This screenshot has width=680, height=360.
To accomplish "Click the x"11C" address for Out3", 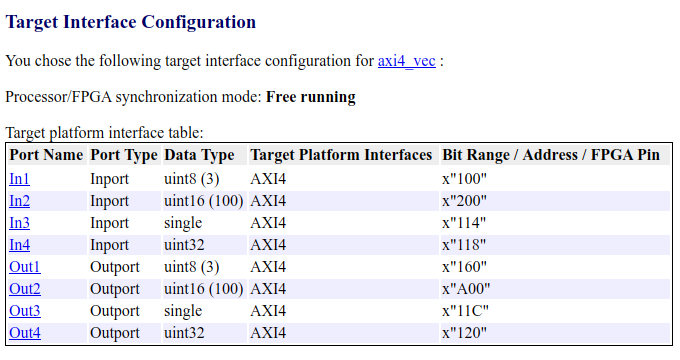I will [x=465, y=311].
